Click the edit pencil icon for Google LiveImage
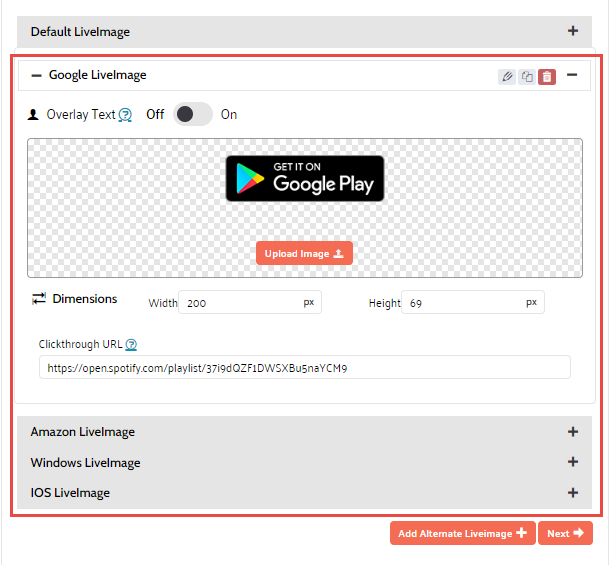 tap(507, 76)
